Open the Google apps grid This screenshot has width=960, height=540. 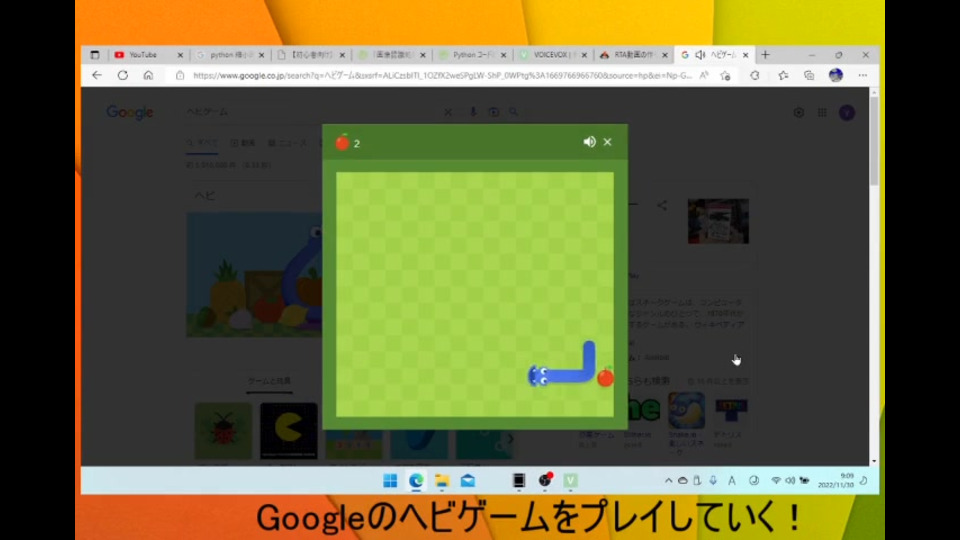822,113
